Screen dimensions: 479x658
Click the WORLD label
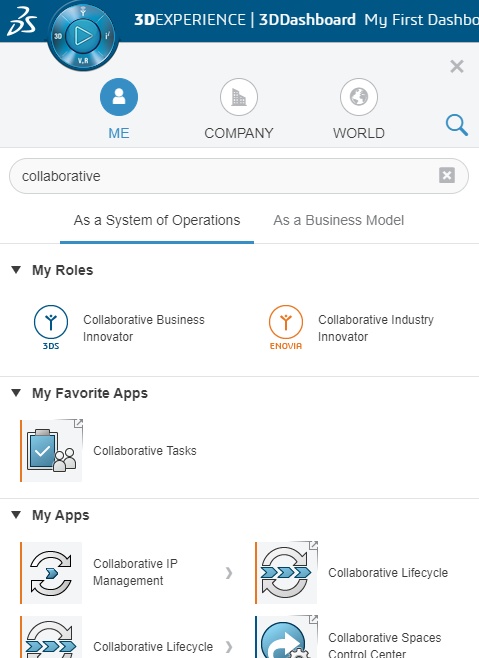(x=359, y=133)
